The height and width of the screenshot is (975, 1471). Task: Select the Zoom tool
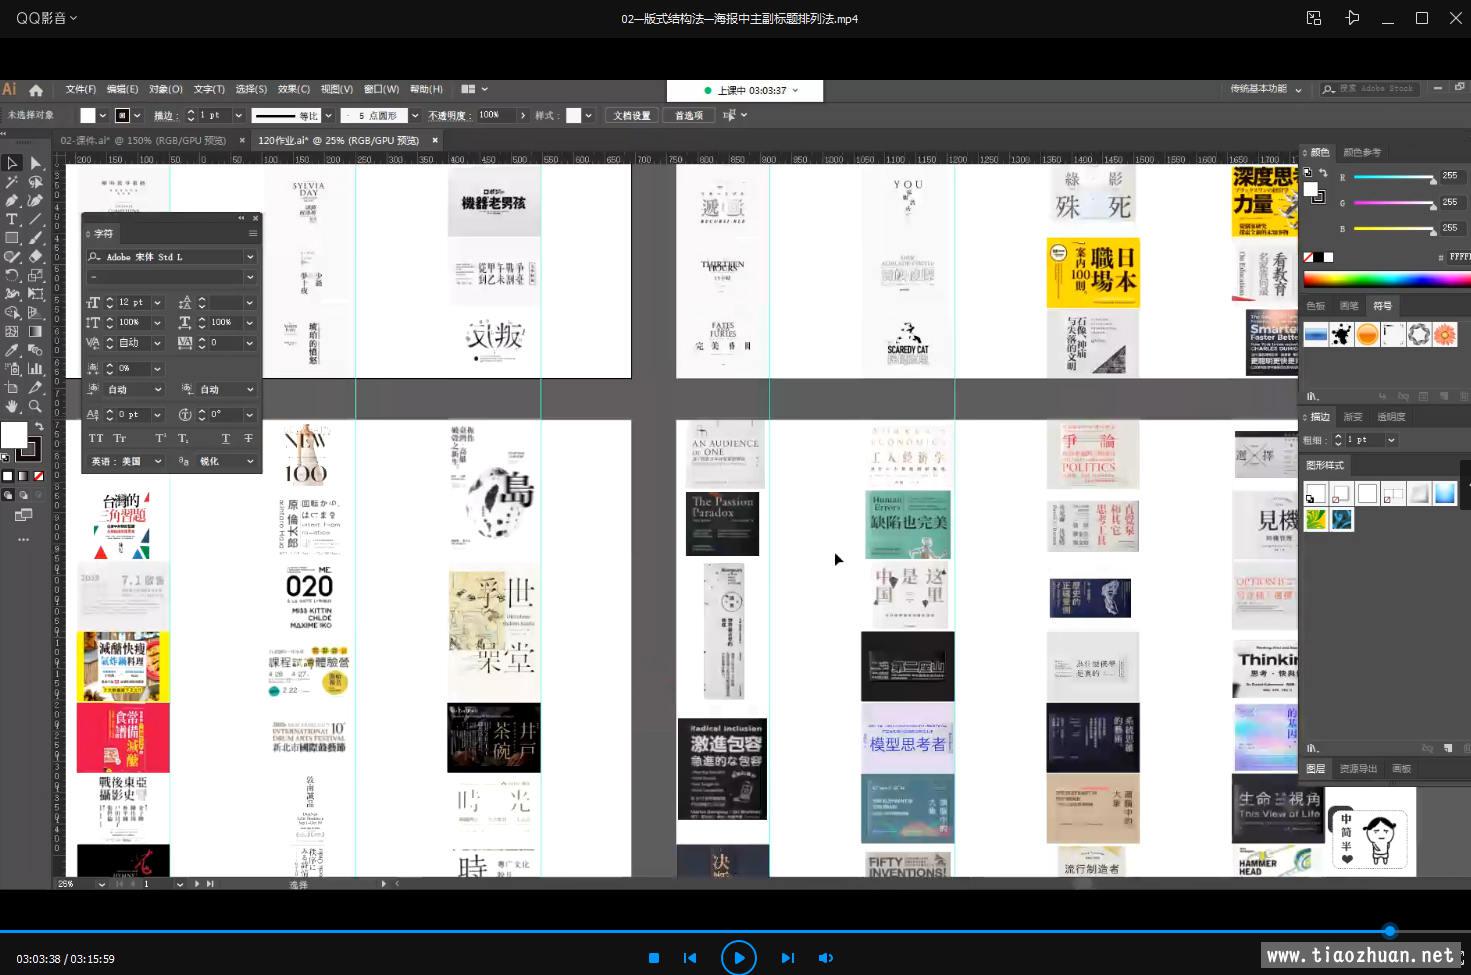click(x=35, y=406)
